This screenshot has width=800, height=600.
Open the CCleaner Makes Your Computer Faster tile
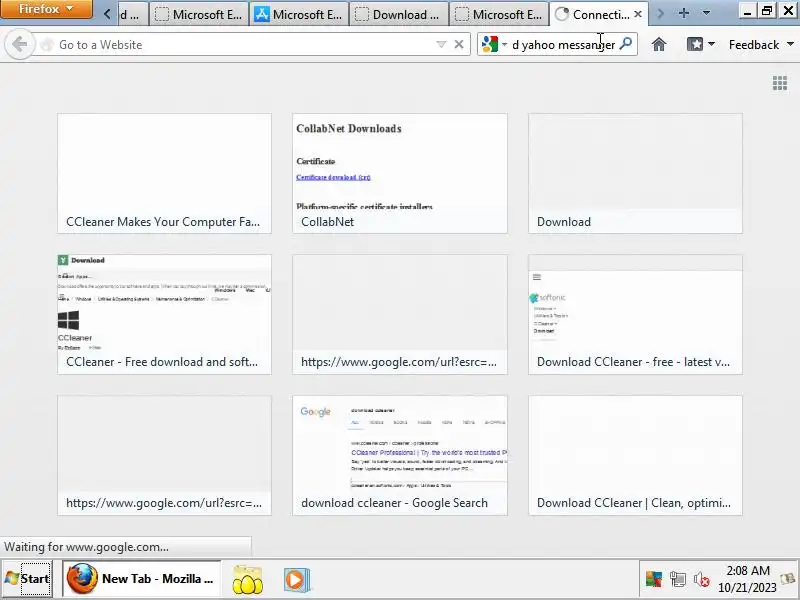[x=164, y=173]
